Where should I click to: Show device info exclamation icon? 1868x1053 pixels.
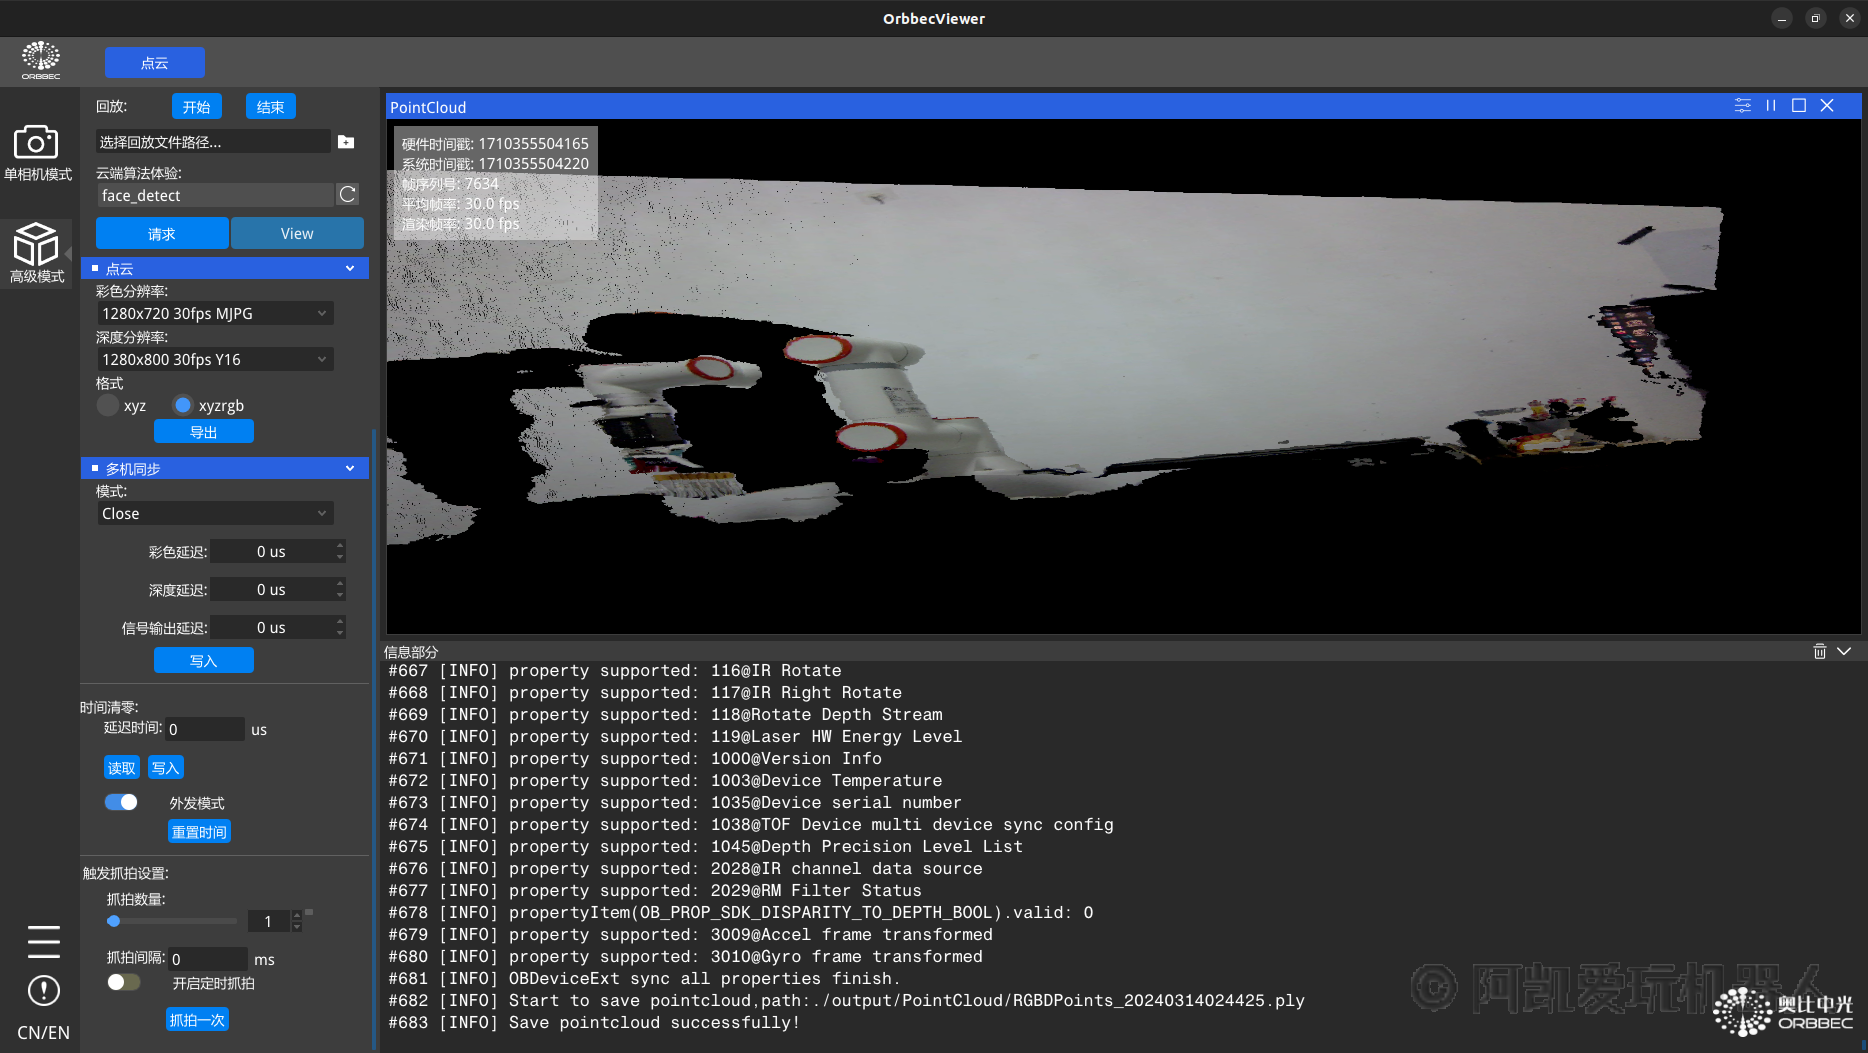43,991
